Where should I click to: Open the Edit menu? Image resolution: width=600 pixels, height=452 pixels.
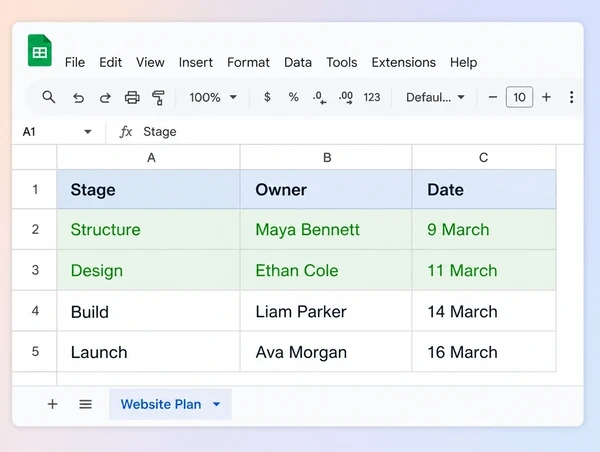pyautogui.click(x=110, y=62)
